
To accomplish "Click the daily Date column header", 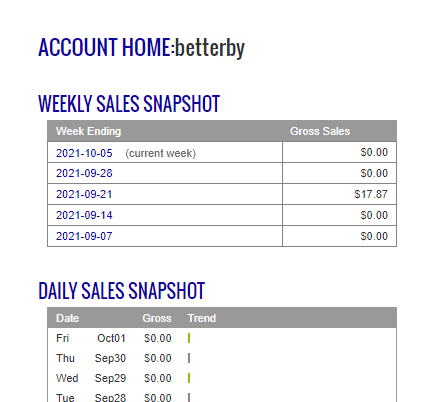I will point(68,318).
